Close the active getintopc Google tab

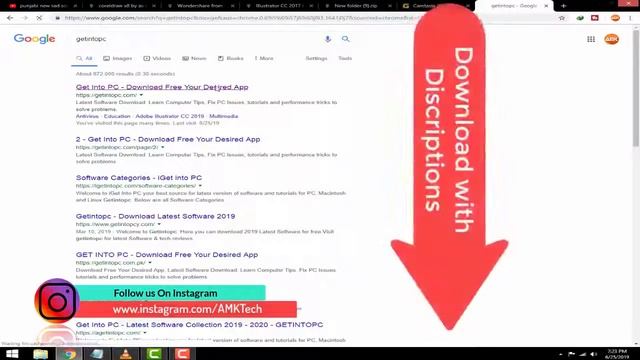point(546,6)
